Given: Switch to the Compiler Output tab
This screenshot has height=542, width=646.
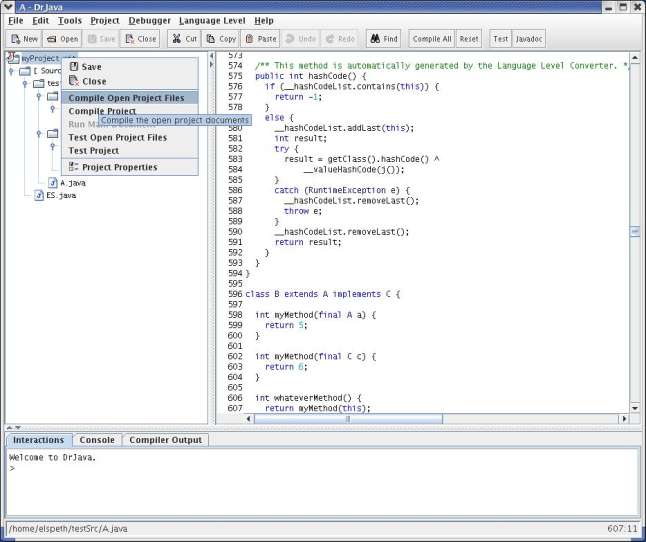Looking at the screenshot, I should click(x=165, y=440).
